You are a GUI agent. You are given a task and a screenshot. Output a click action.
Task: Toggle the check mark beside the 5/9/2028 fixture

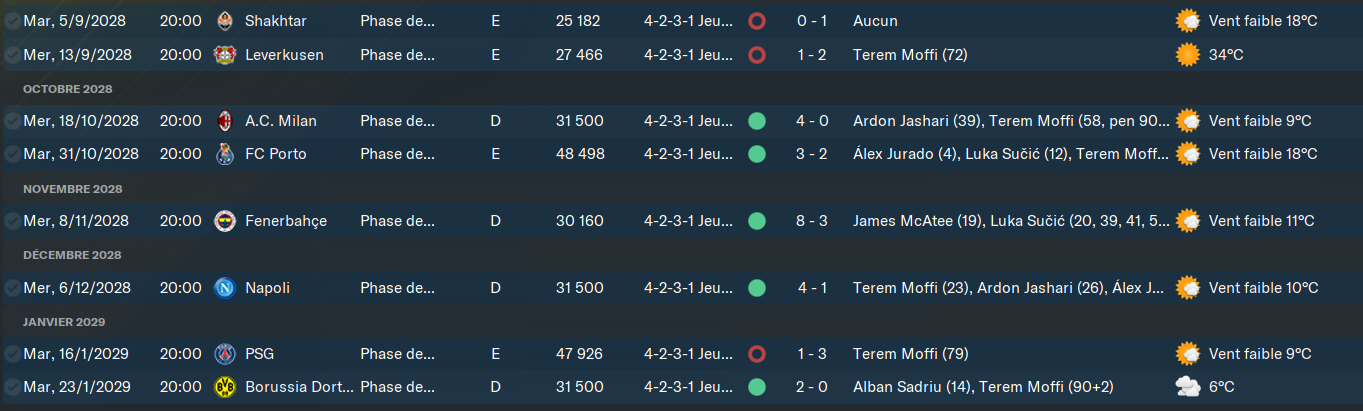12,21
